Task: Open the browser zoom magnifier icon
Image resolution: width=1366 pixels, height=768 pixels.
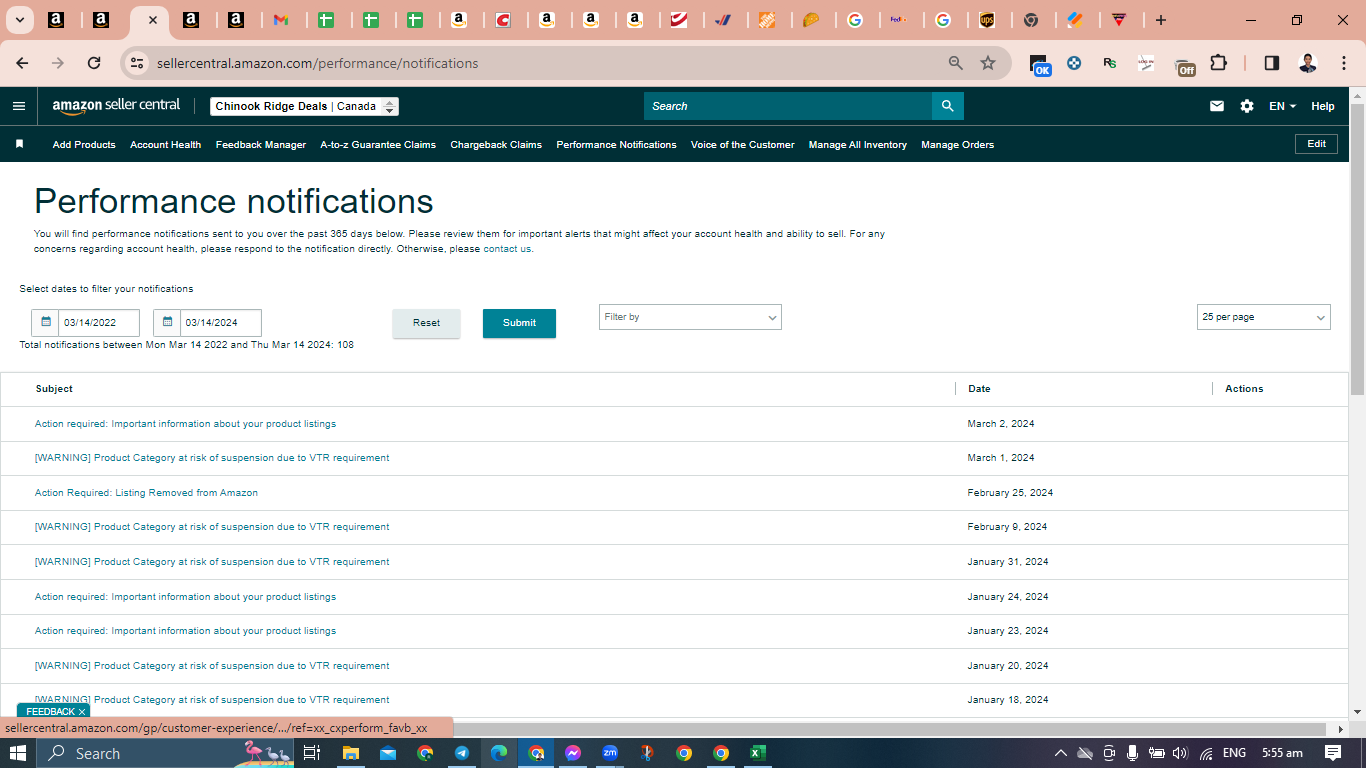Action: pyautogui.click(x=956, y=63)
